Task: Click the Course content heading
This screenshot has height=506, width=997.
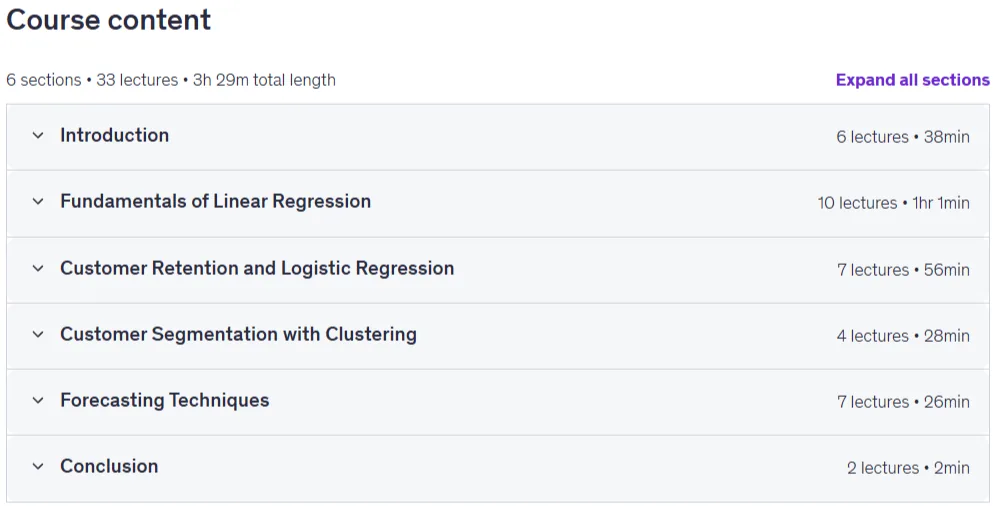Action: pos(109,20)
